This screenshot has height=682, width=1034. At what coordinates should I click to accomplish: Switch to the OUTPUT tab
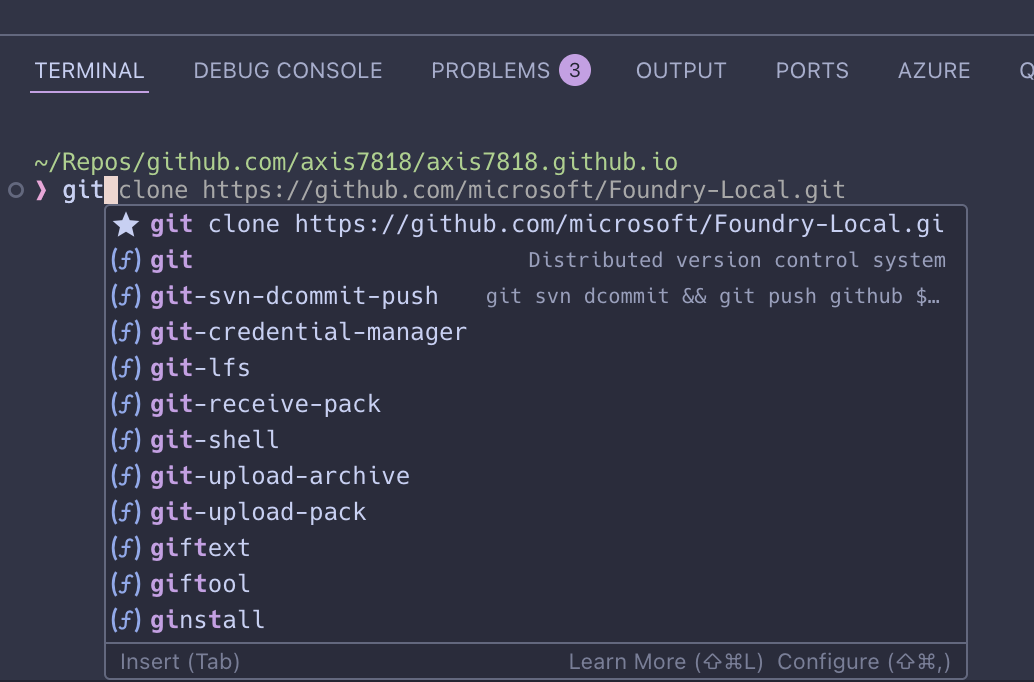coord(681,70)
